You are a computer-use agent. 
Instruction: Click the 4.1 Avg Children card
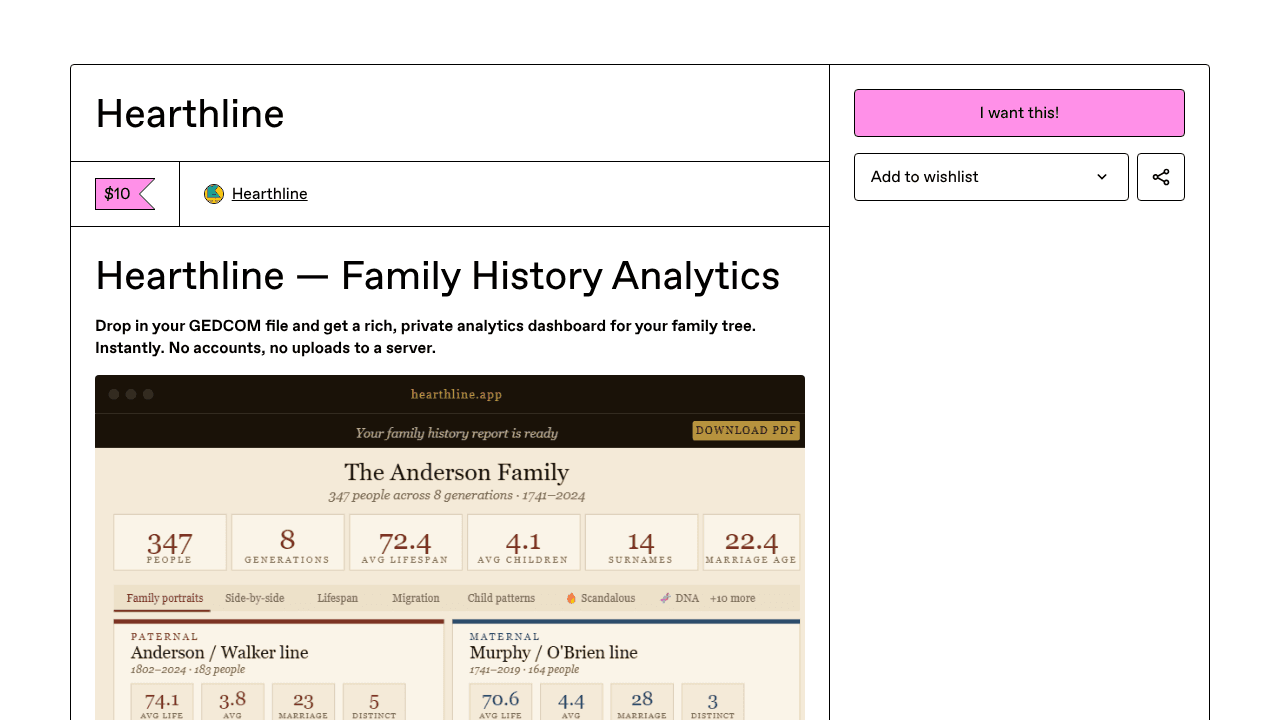pos(524,543)
